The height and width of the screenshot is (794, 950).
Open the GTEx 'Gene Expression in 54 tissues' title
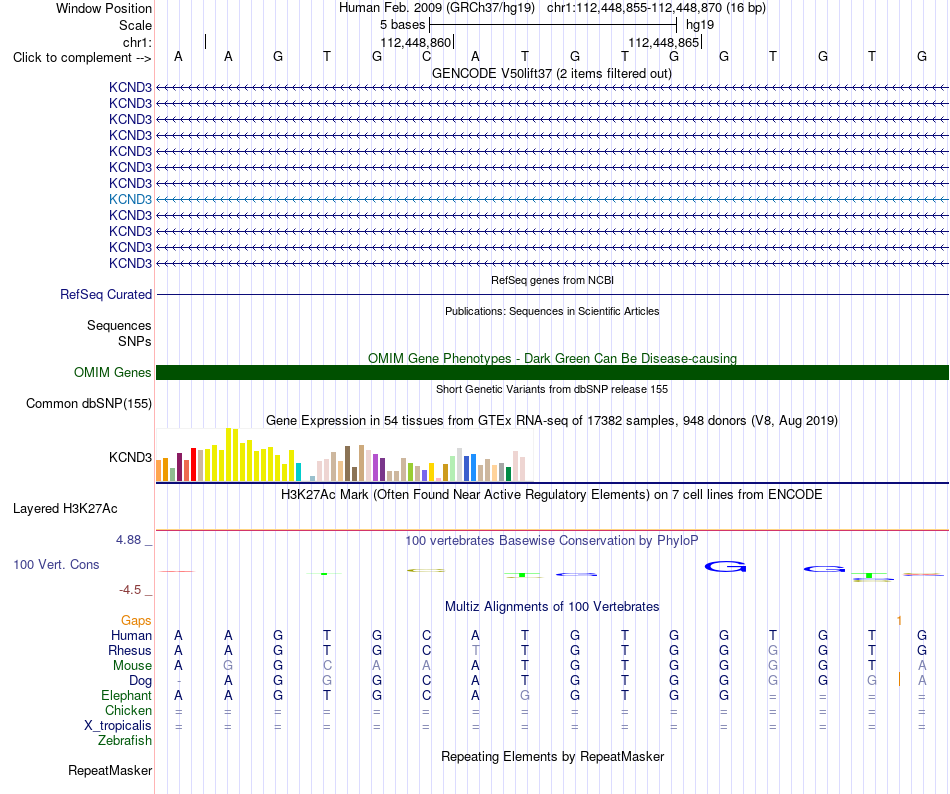pos(551,420)
